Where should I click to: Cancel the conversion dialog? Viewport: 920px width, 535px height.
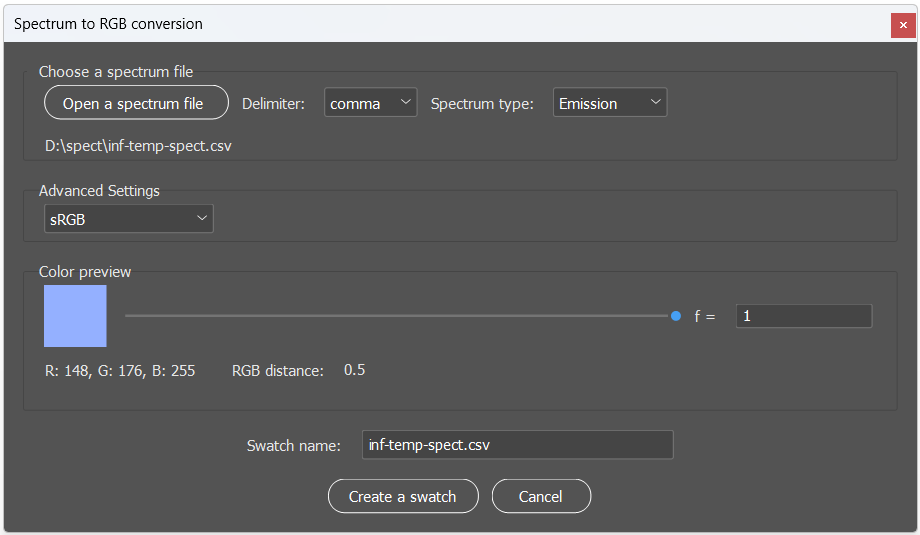541,496
